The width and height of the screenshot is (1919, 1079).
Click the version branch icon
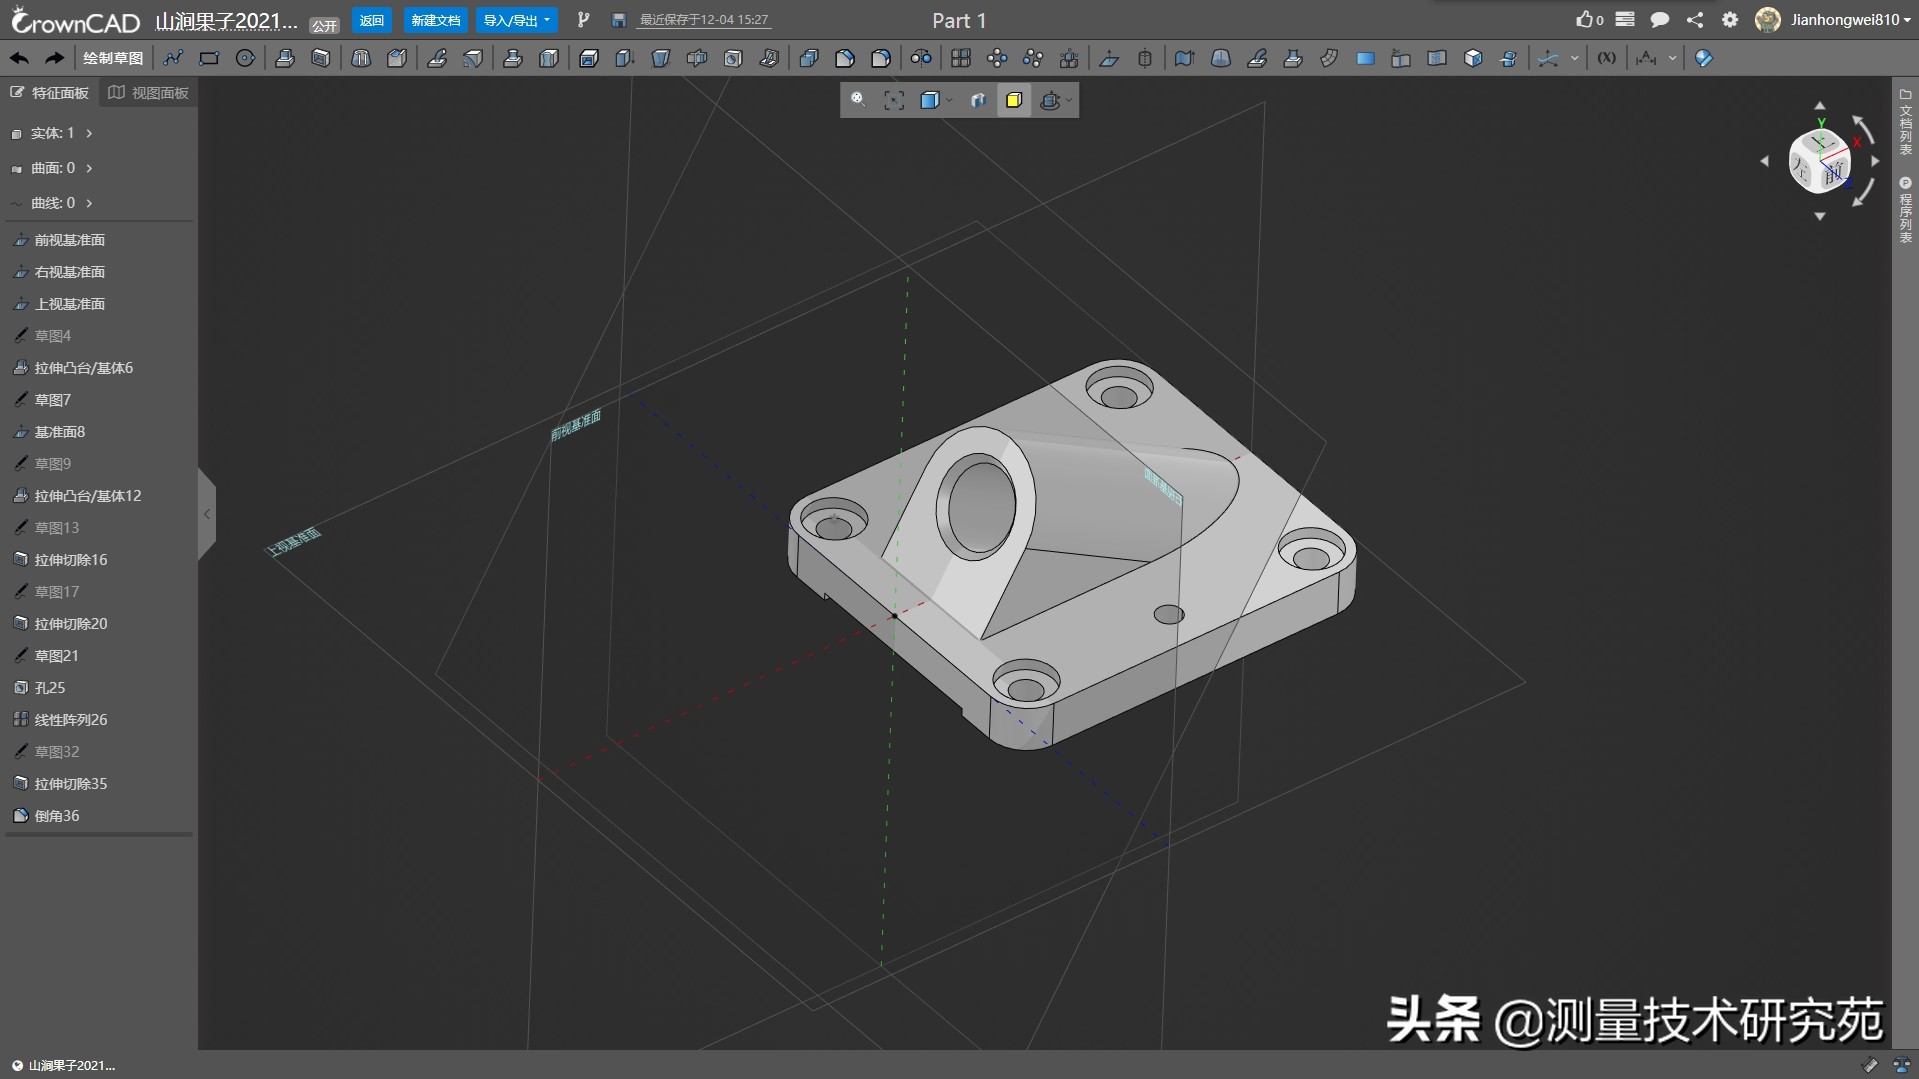[584, 20]
